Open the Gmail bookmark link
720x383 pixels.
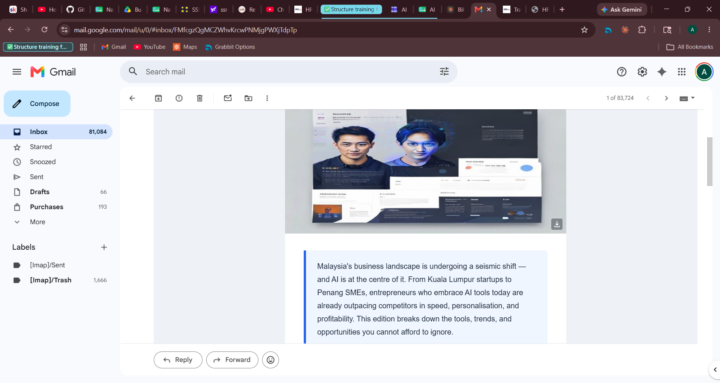coord(113,47)
